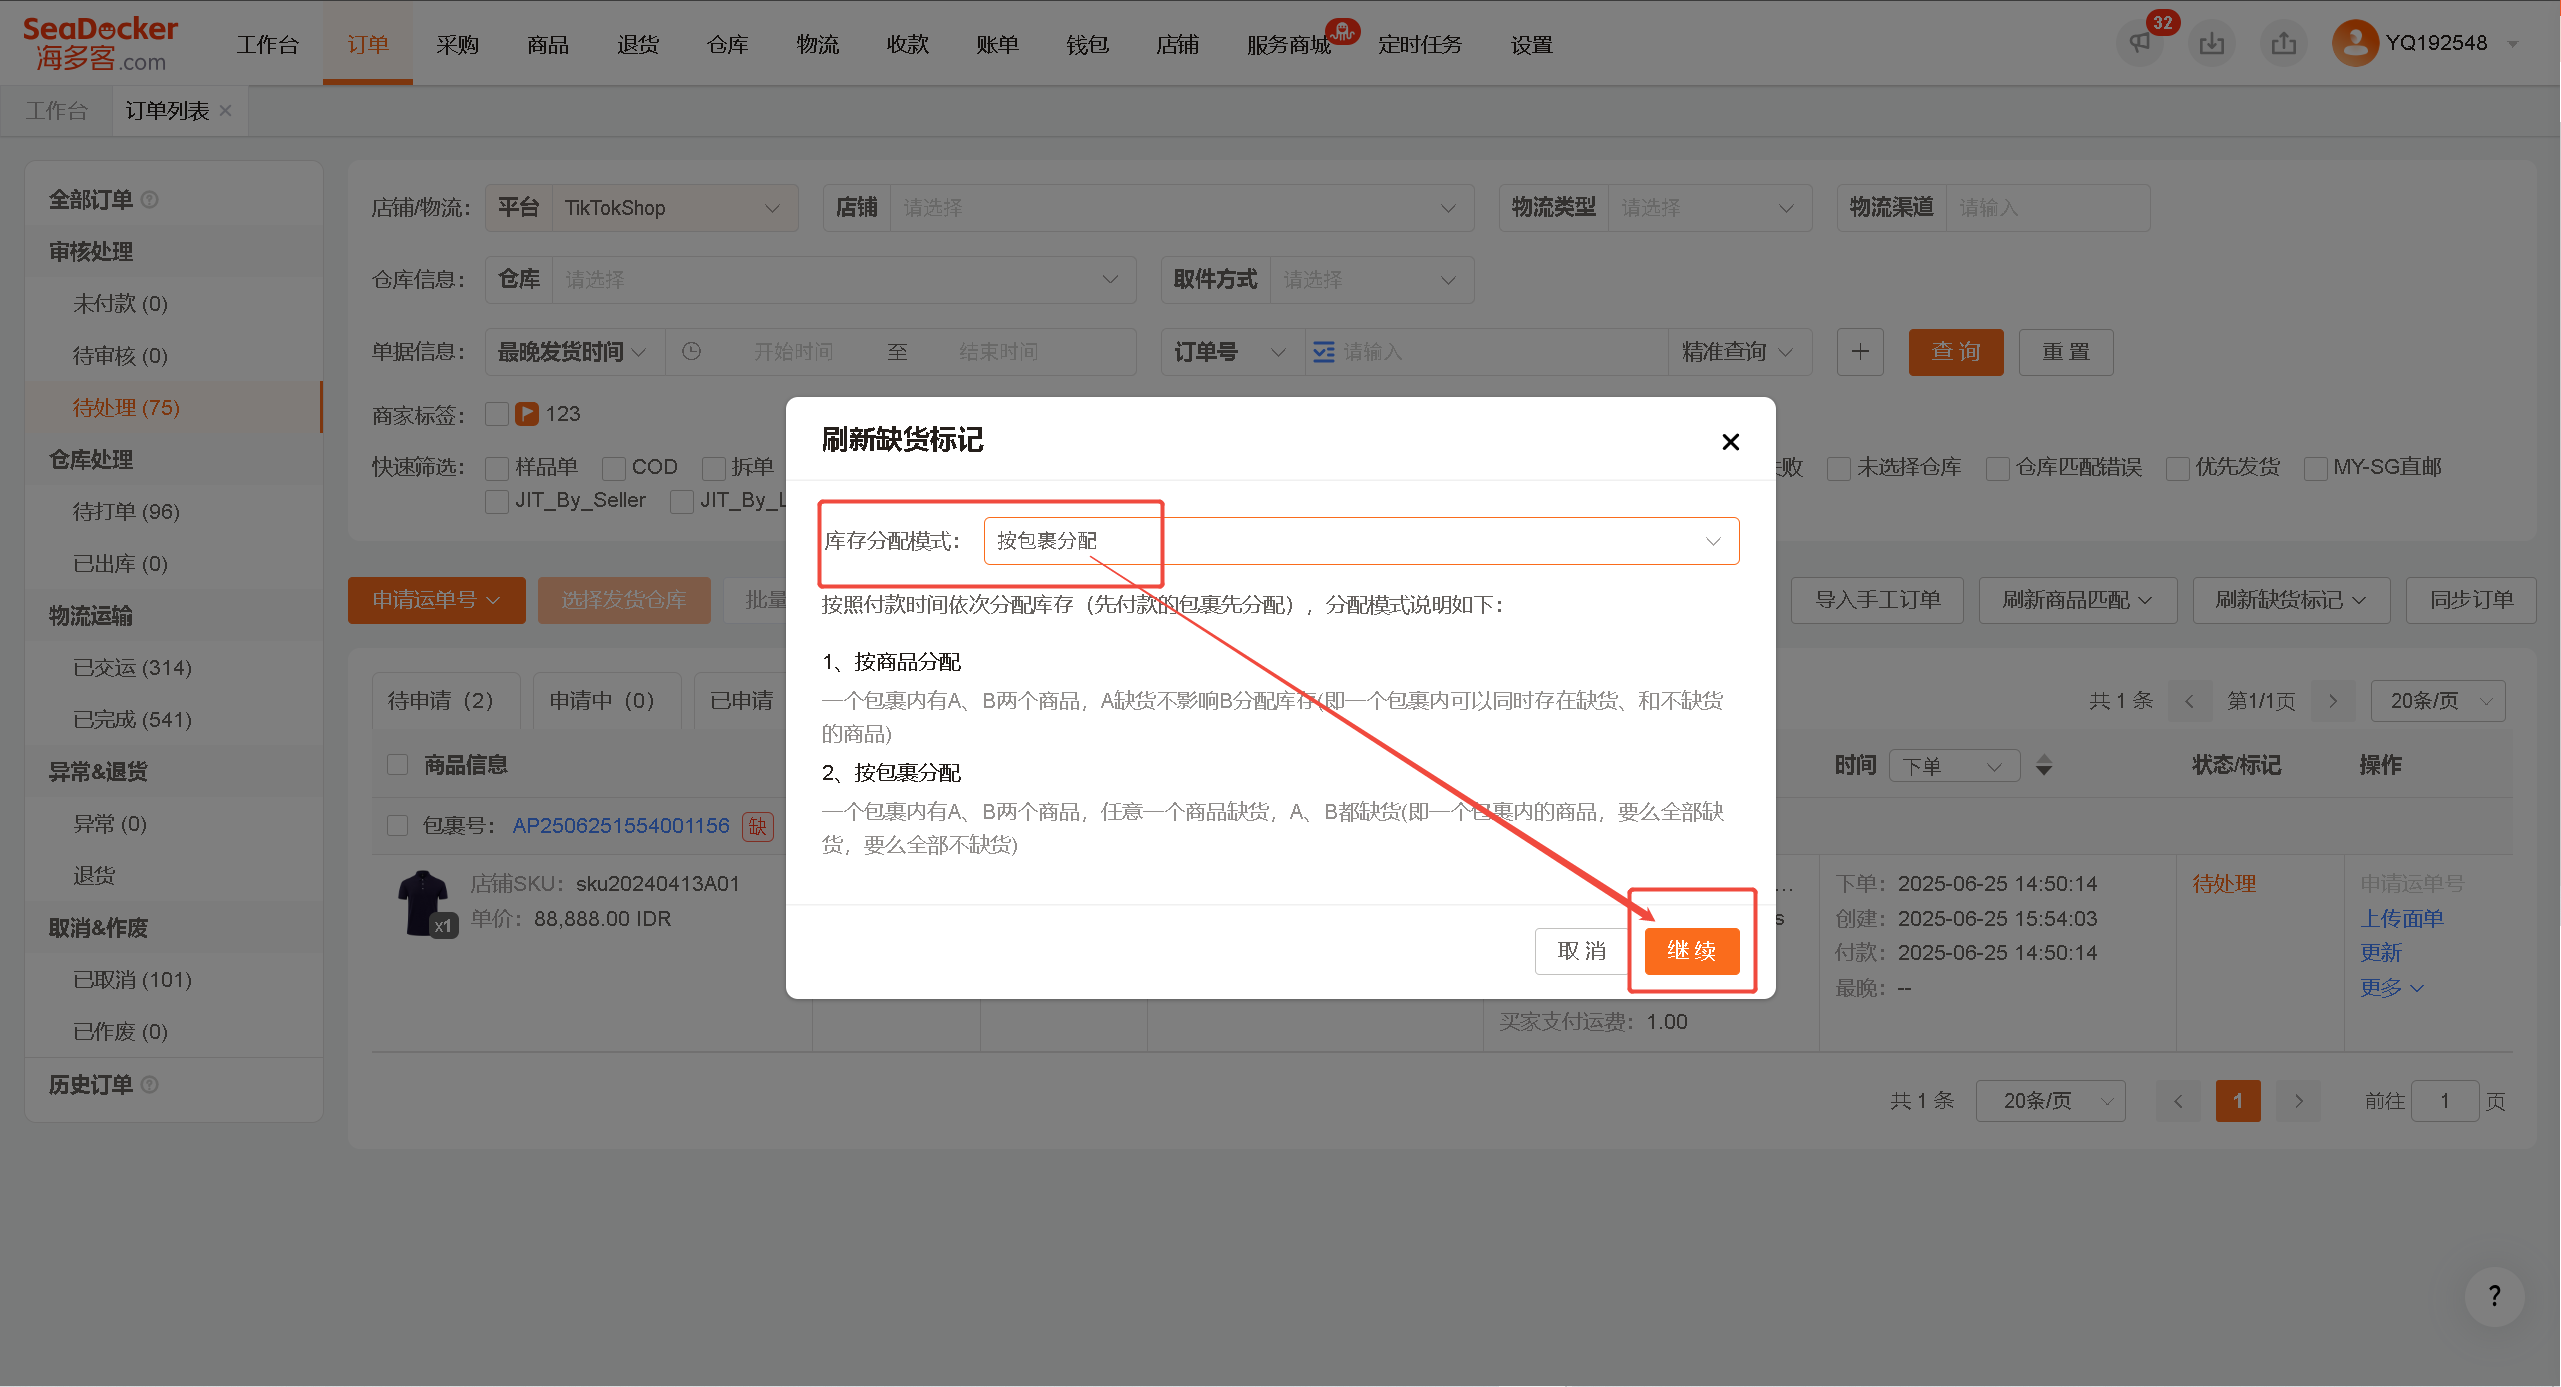Click previous page arrow in bottom pager

click(2178, 1101)
